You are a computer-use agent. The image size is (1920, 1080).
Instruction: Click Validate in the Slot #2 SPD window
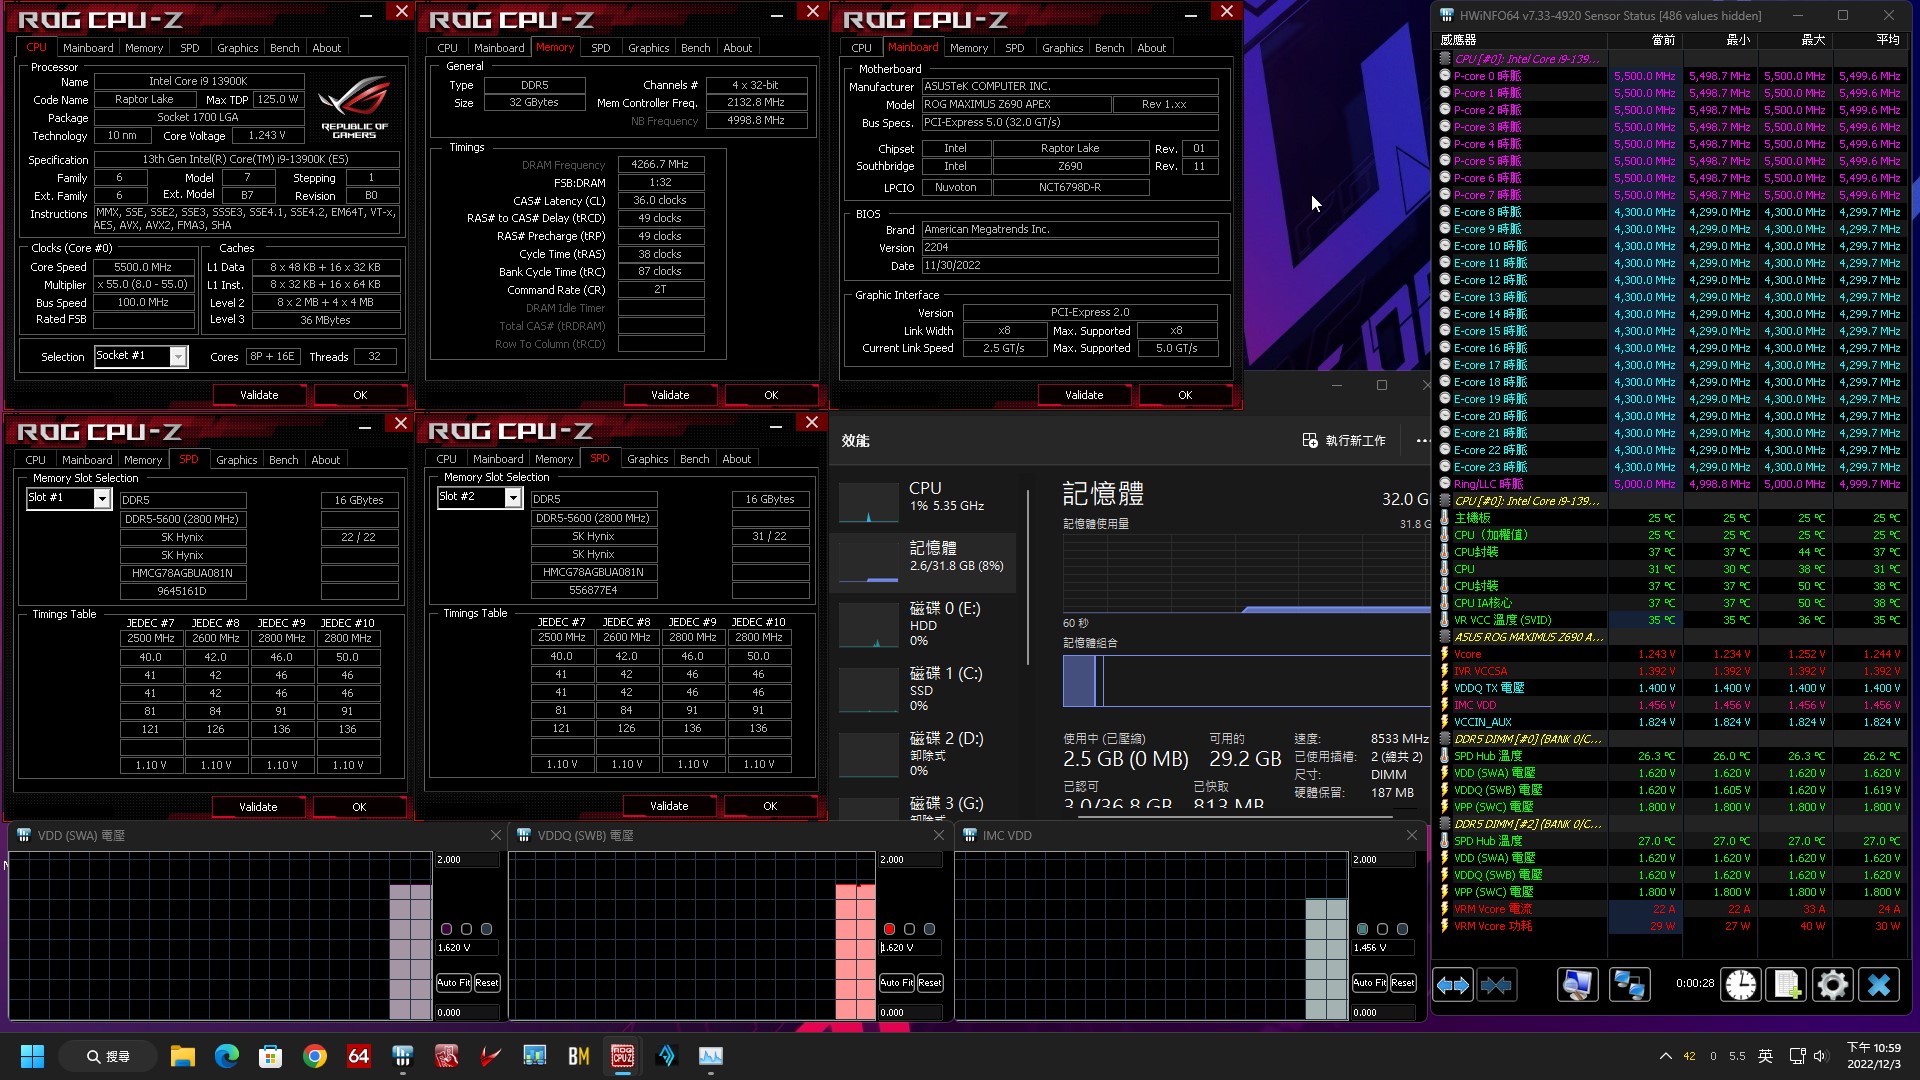(669, 806)
